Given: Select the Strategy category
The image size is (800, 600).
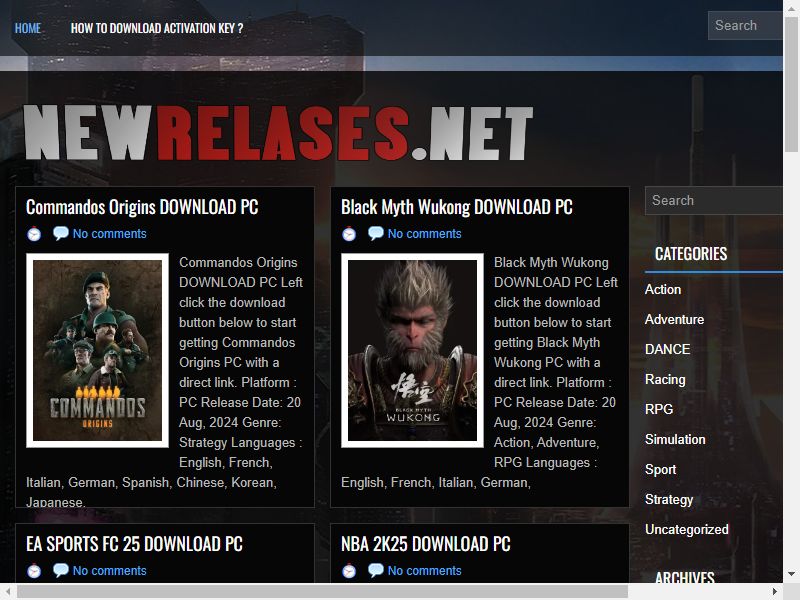Looking at the screenshot, I should click(x=669, y=499).
